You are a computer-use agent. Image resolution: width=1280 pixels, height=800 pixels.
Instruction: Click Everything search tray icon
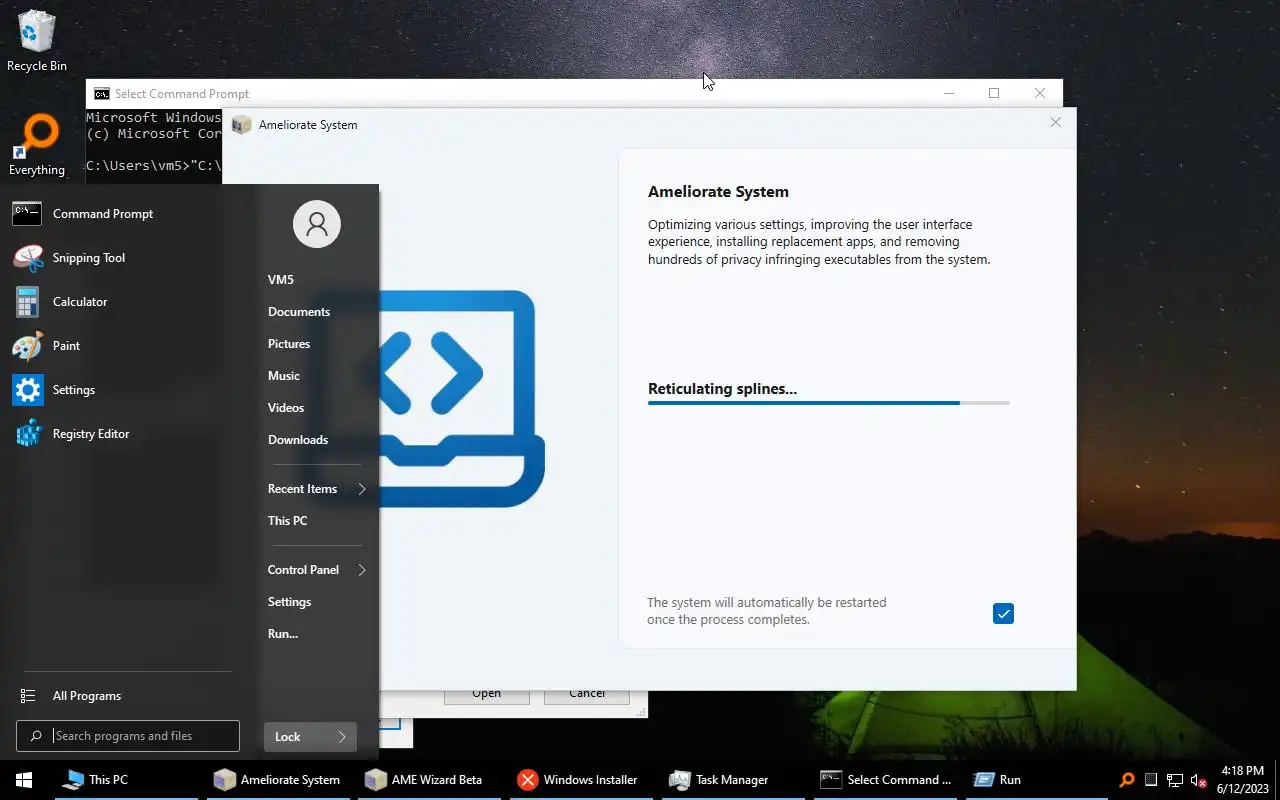tap(1127, 780)
